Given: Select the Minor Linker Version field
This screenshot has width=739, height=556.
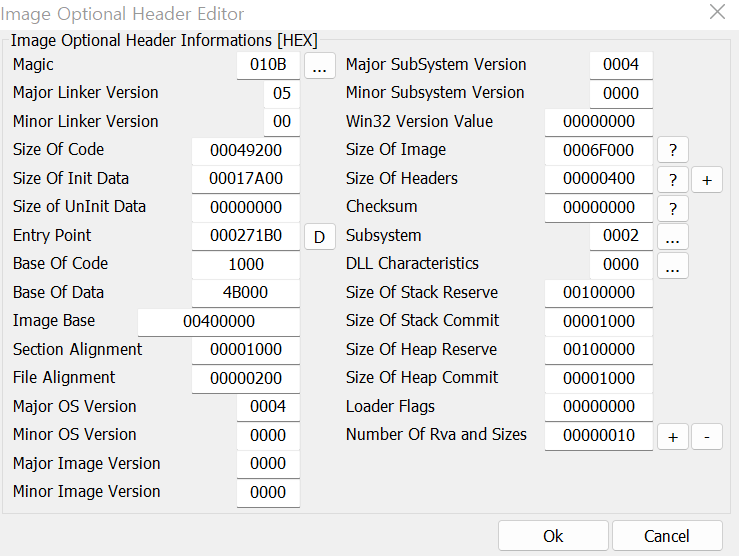Looking at the screenshot, I should click(282, 122).
